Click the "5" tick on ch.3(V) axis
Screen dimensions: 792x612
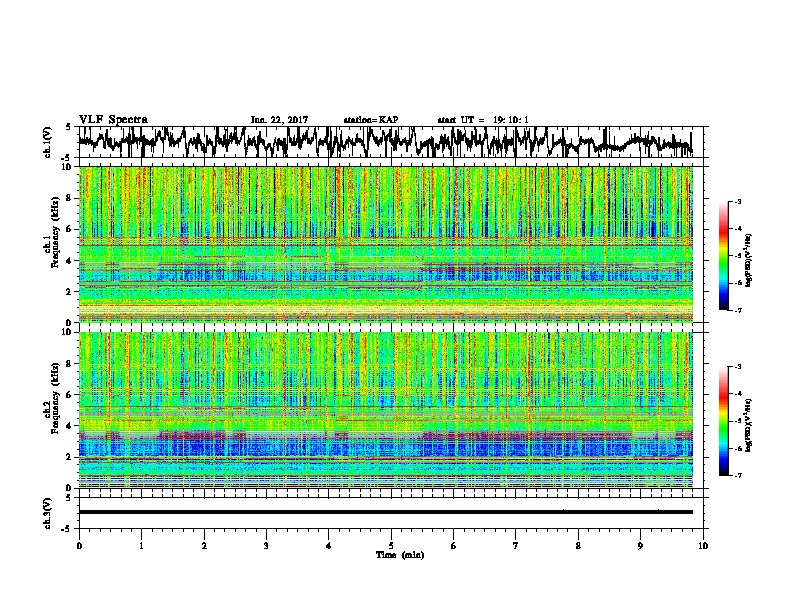click(x=68, y=498)
